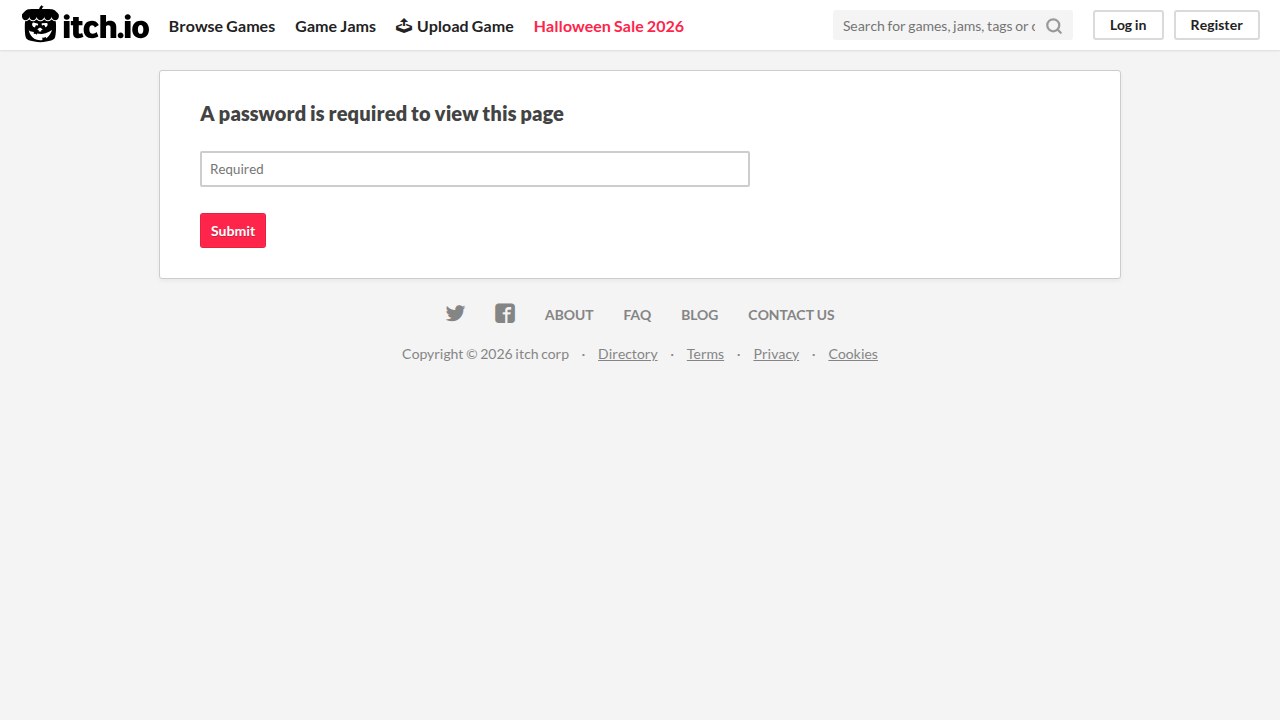Click the search magnifier icon
Screen dimensions: 1280x720
click(x=1054, y=26)
